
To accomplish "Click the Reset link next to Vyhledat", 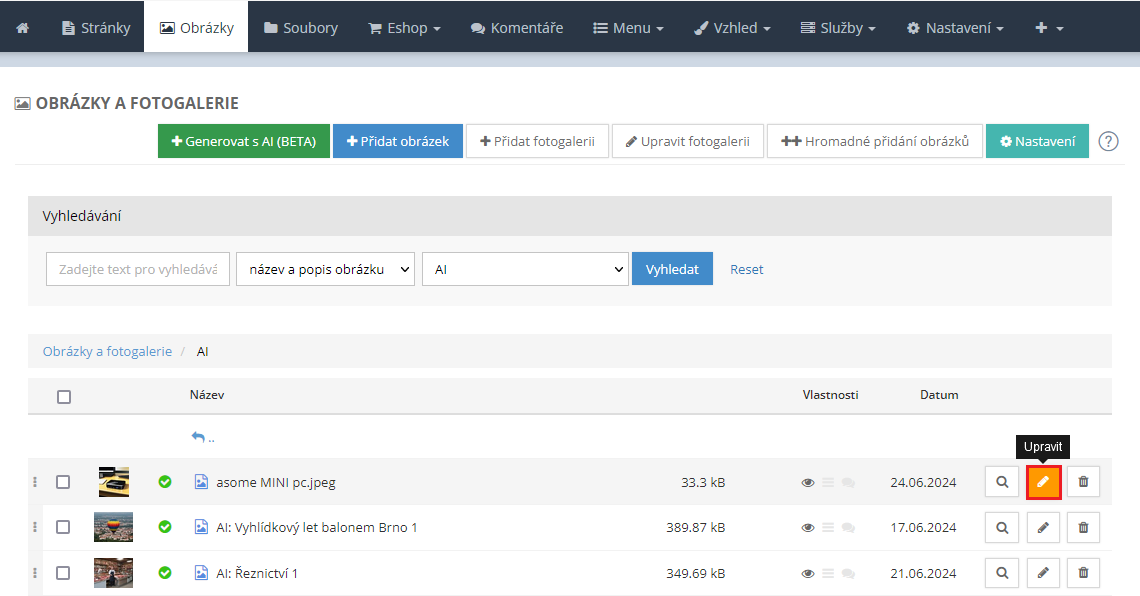I will point(746,269).
